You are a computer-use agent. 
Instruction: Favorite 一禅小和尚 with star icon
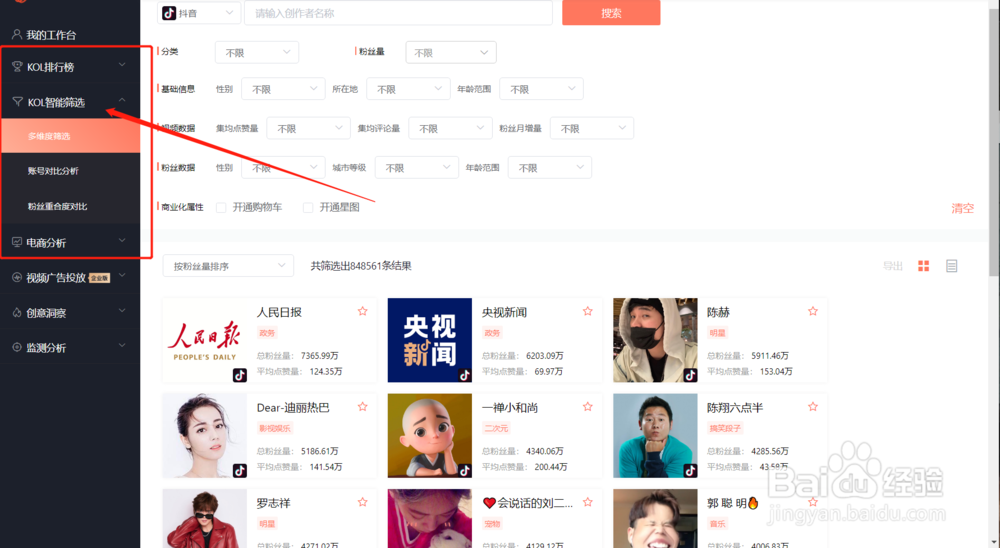click(x=587, y=406)
